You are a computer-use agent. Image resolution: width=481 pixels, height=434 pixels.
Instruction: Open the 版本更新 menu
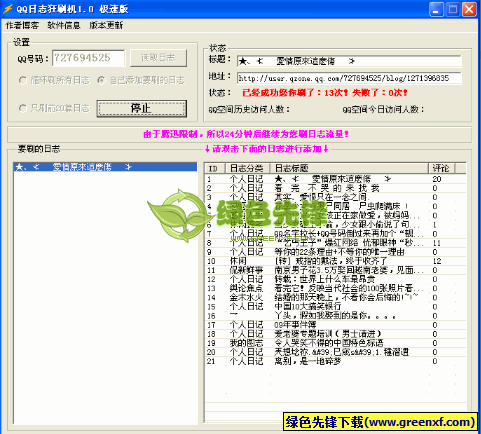(106, 25)
